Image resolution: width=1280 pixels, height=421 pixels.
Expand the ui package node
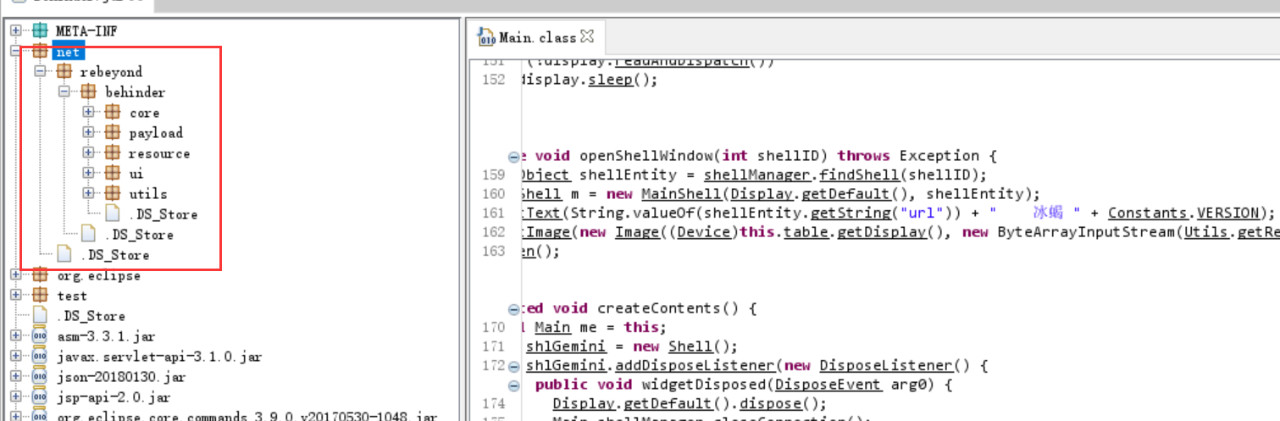(x=89, y=173)
